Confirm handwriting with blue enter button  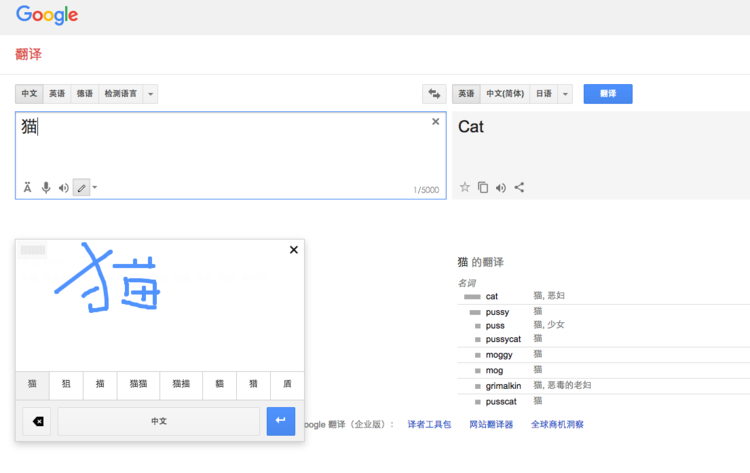[x=281, y=421]
